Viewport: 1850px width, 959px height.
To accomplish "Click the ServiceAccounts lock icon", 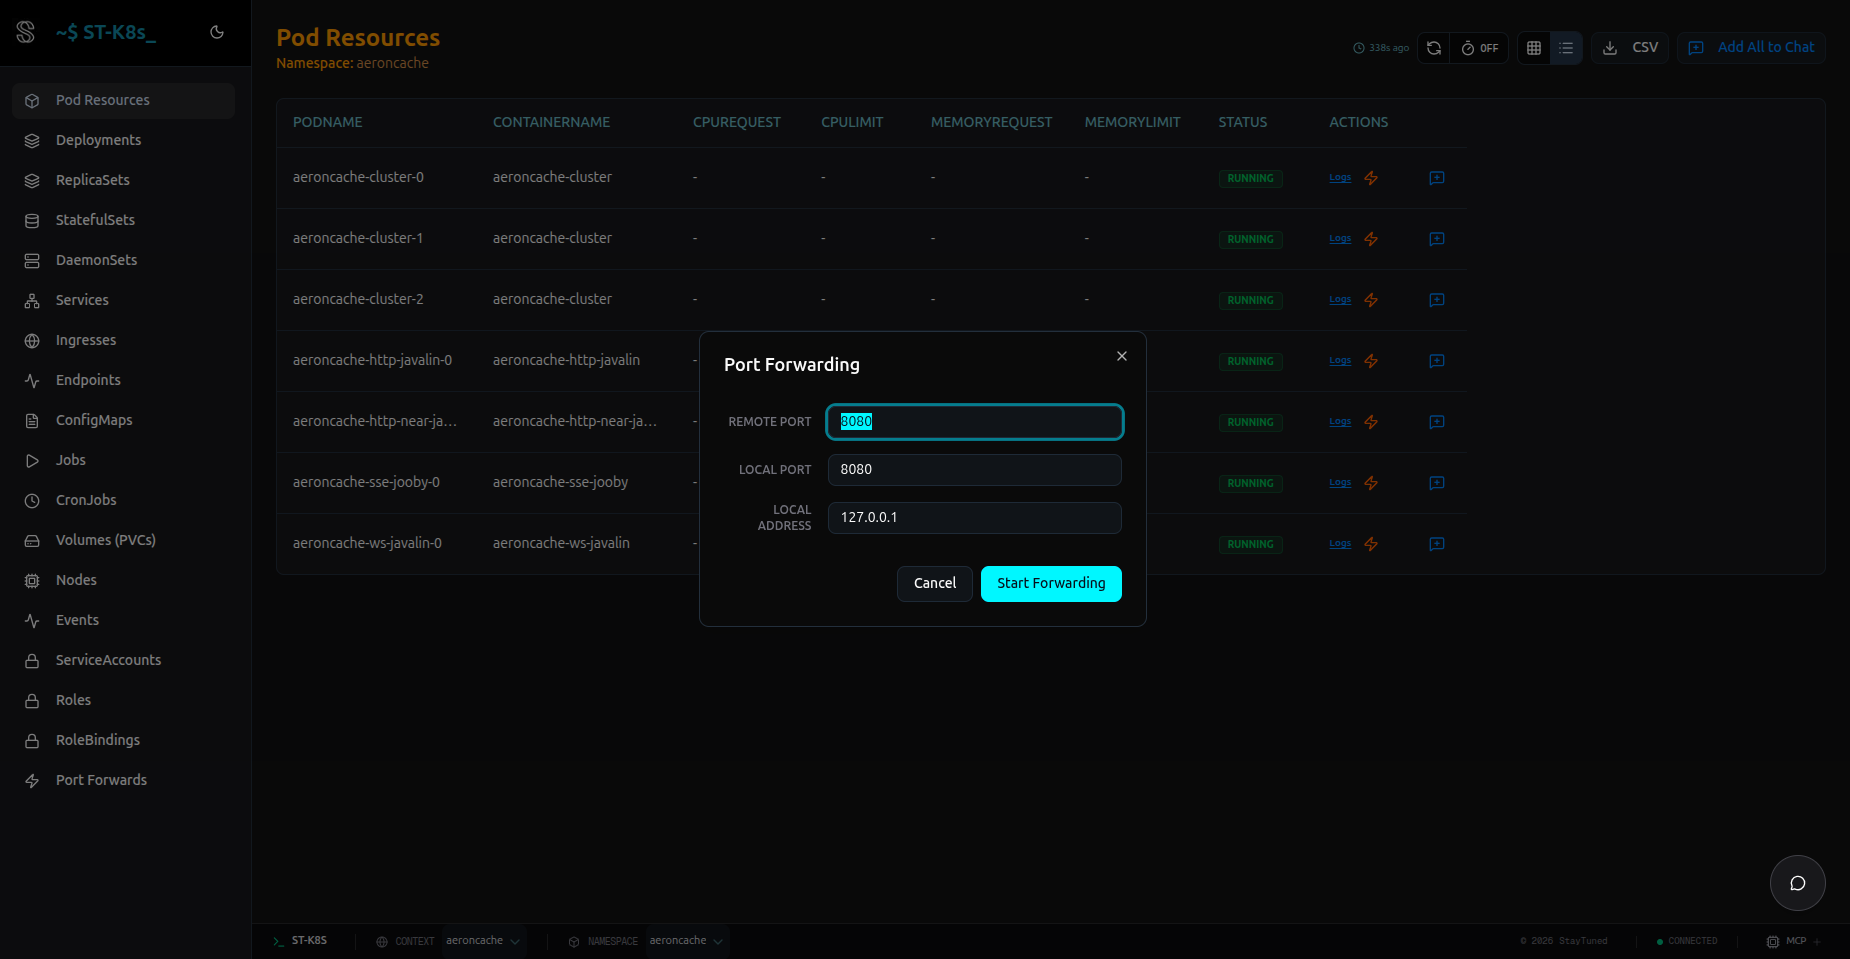I will 32,660.
